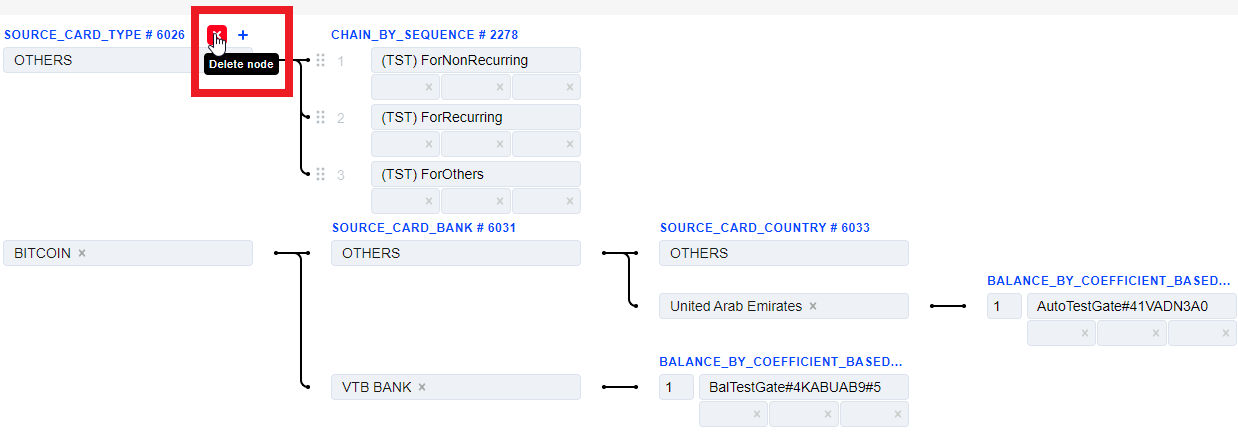
Task: Click the drag handle beside row 2
Action: click(321, 117)
